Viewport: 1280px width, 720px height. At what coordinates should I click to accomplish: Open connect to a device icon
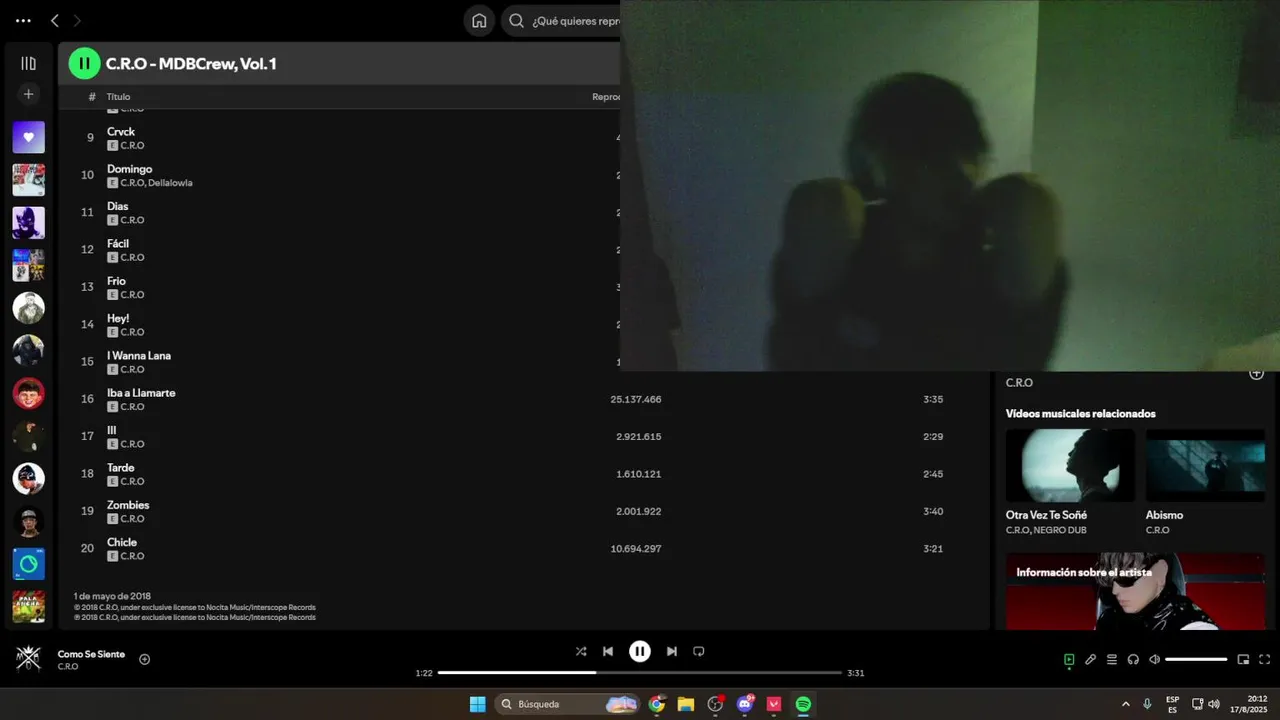coord(1133,659)
